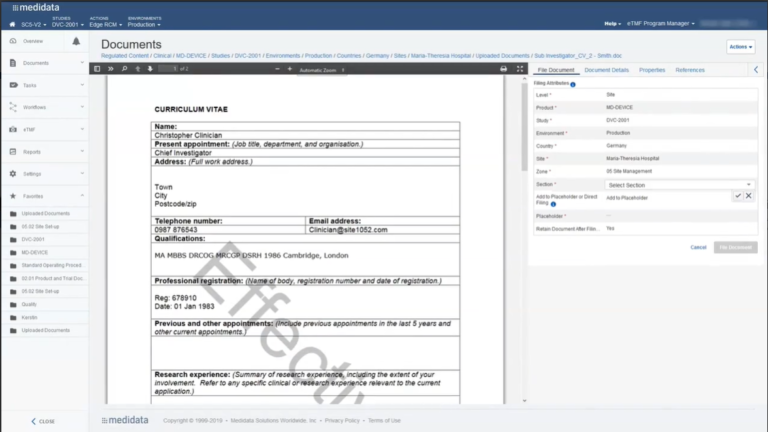Go to next page arrow

tap(150, 69)
